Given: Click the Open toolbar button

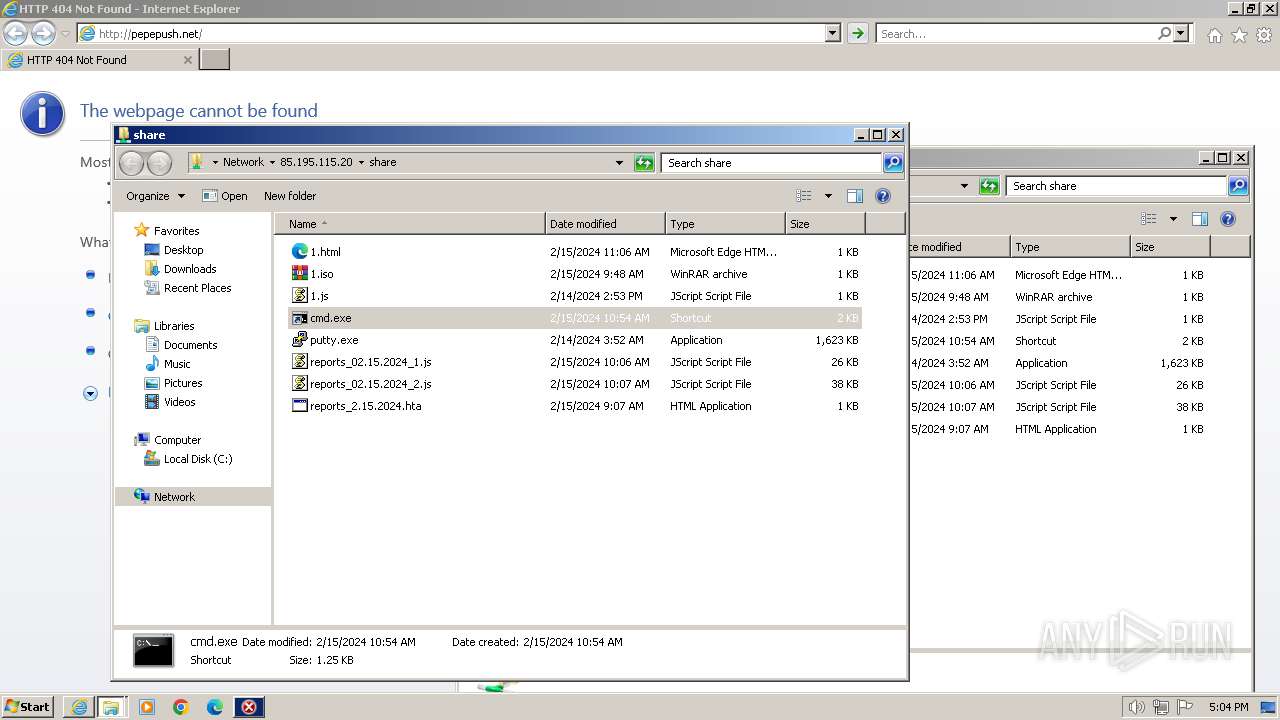Looking at the screenshot, I should coord(225,196).
